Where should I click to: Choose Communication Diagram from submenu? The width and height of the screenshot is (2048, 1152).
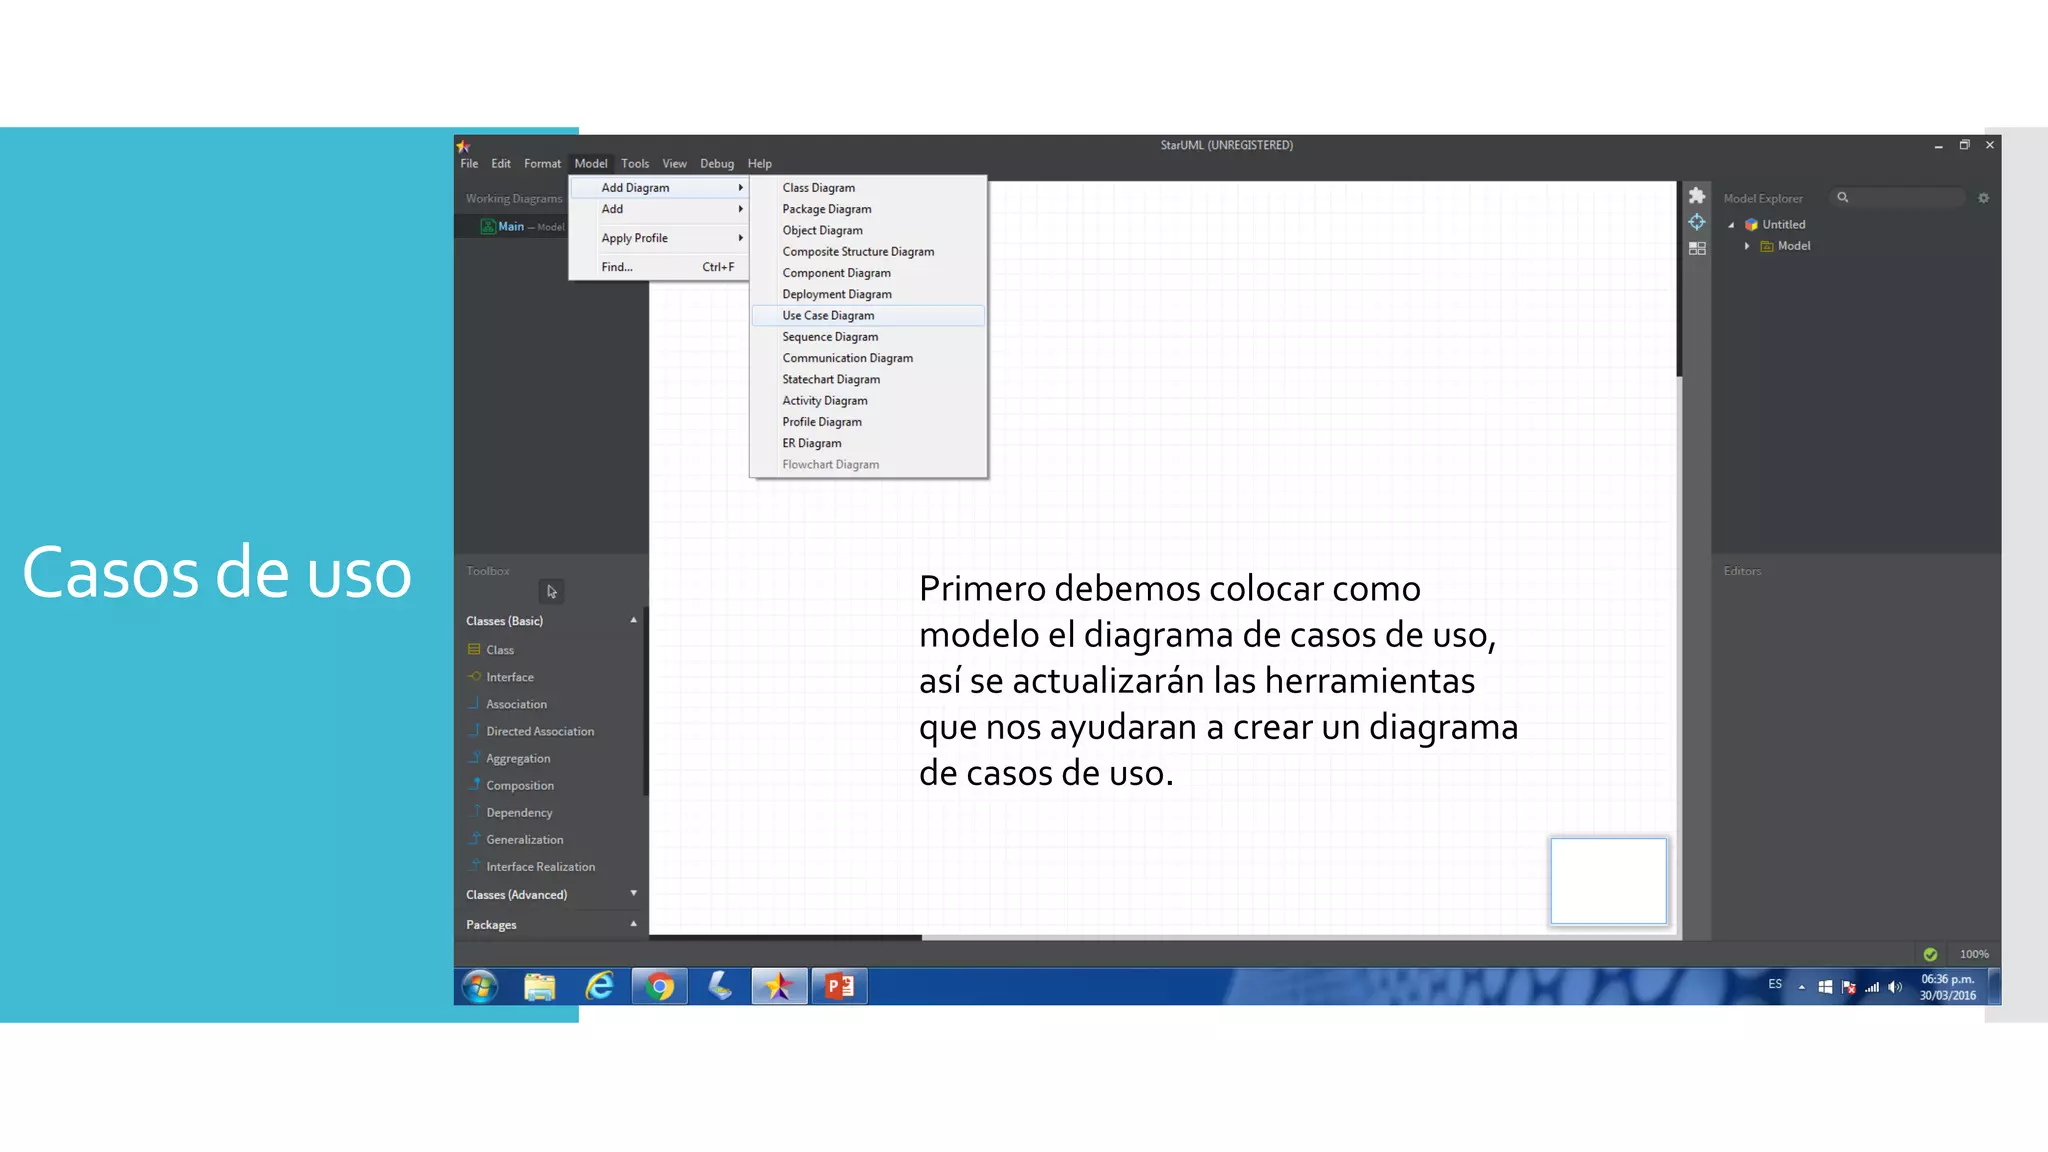point(868,358)
